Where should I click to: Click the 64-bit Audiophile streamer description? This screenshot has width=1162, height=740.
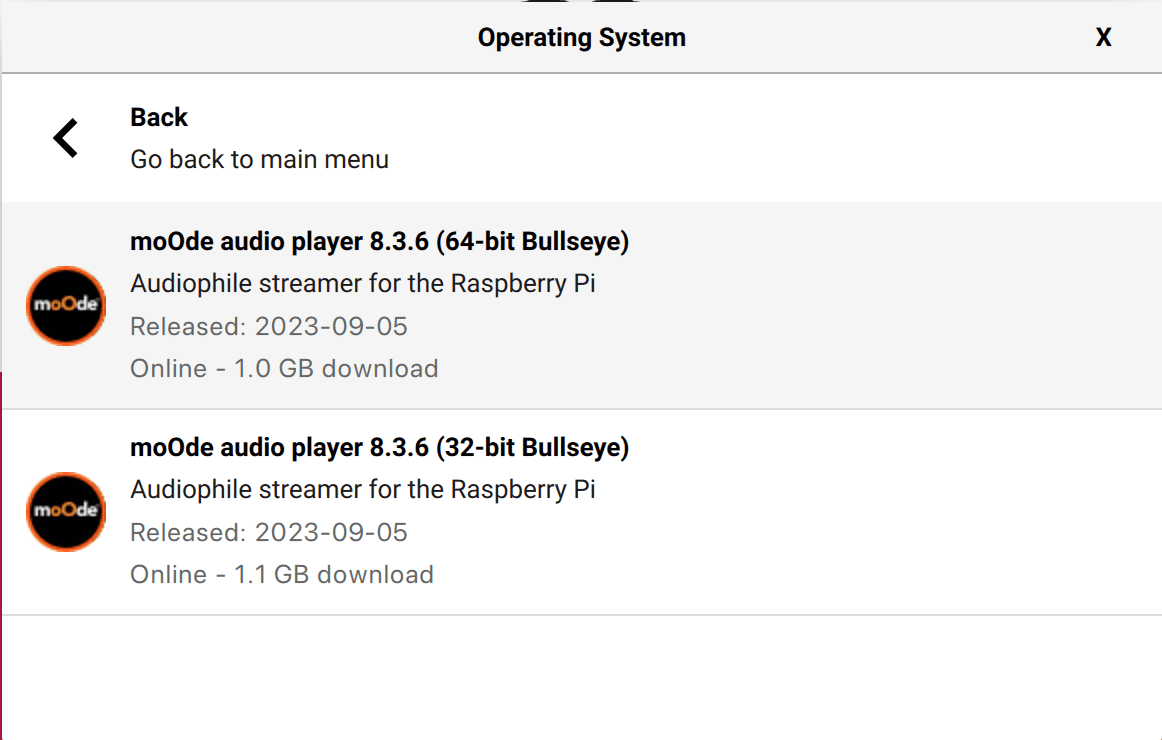pos(363,284)
